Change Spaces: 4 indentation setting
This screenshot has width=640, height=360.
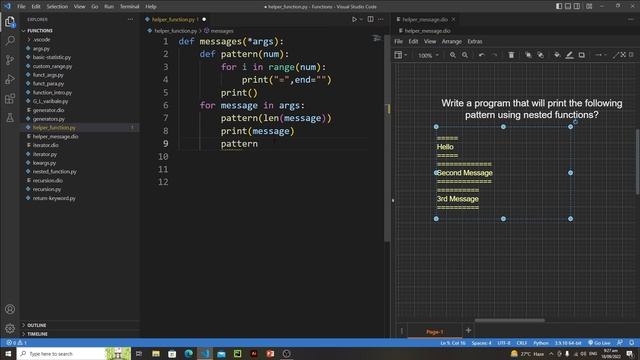click(x=482, y=343)
